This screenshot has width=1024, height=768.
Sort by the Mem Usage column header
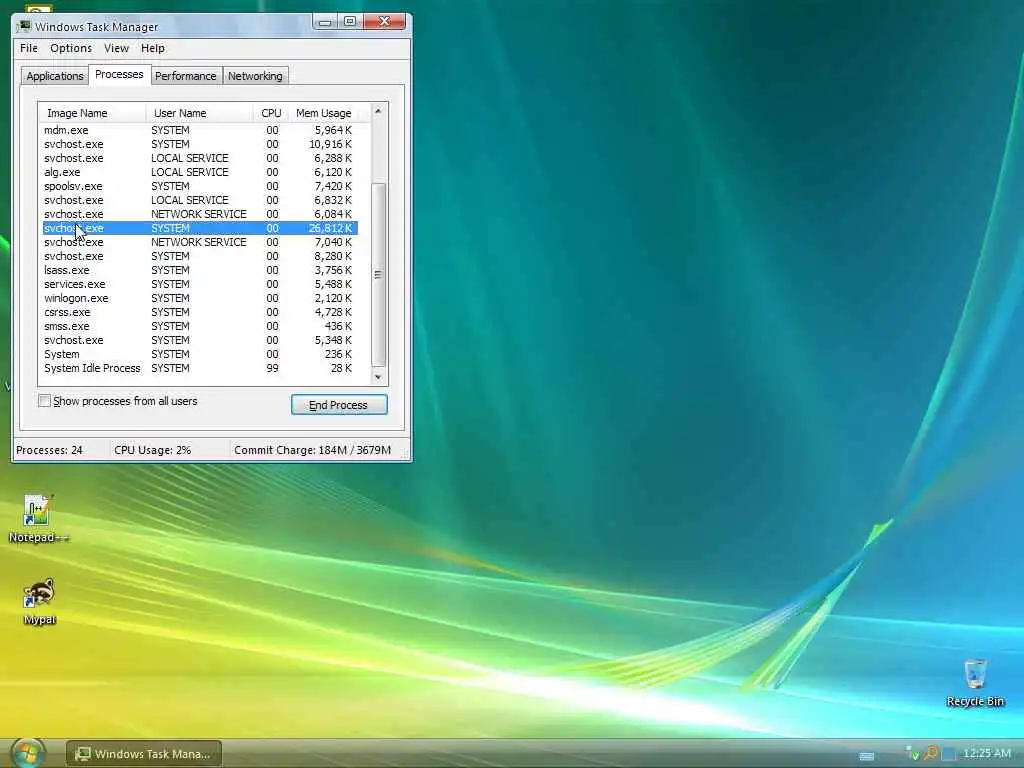pos(323,113)
